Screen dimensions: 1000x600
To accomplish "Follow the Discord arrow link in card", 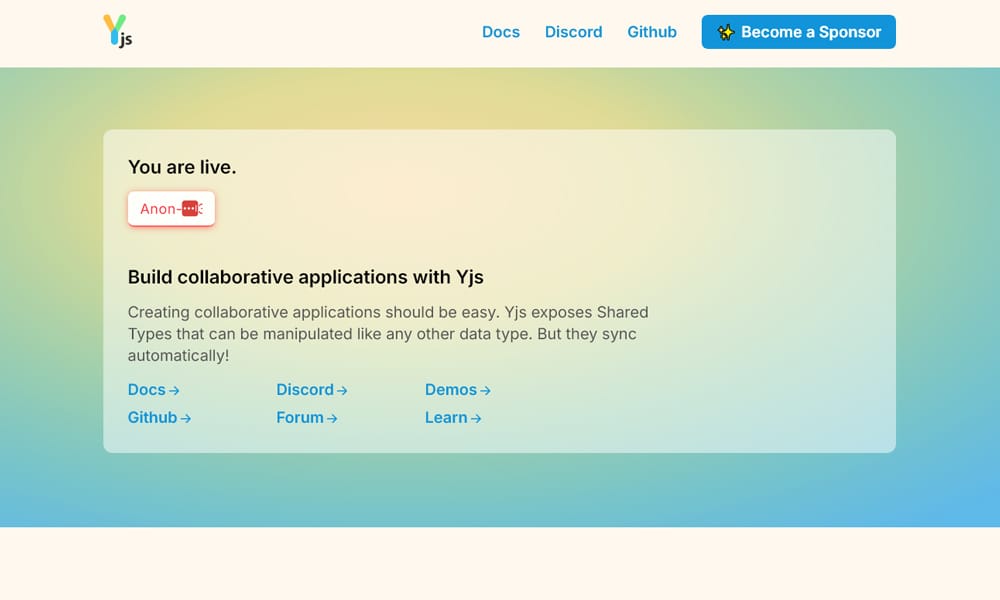I will [312, 390].
